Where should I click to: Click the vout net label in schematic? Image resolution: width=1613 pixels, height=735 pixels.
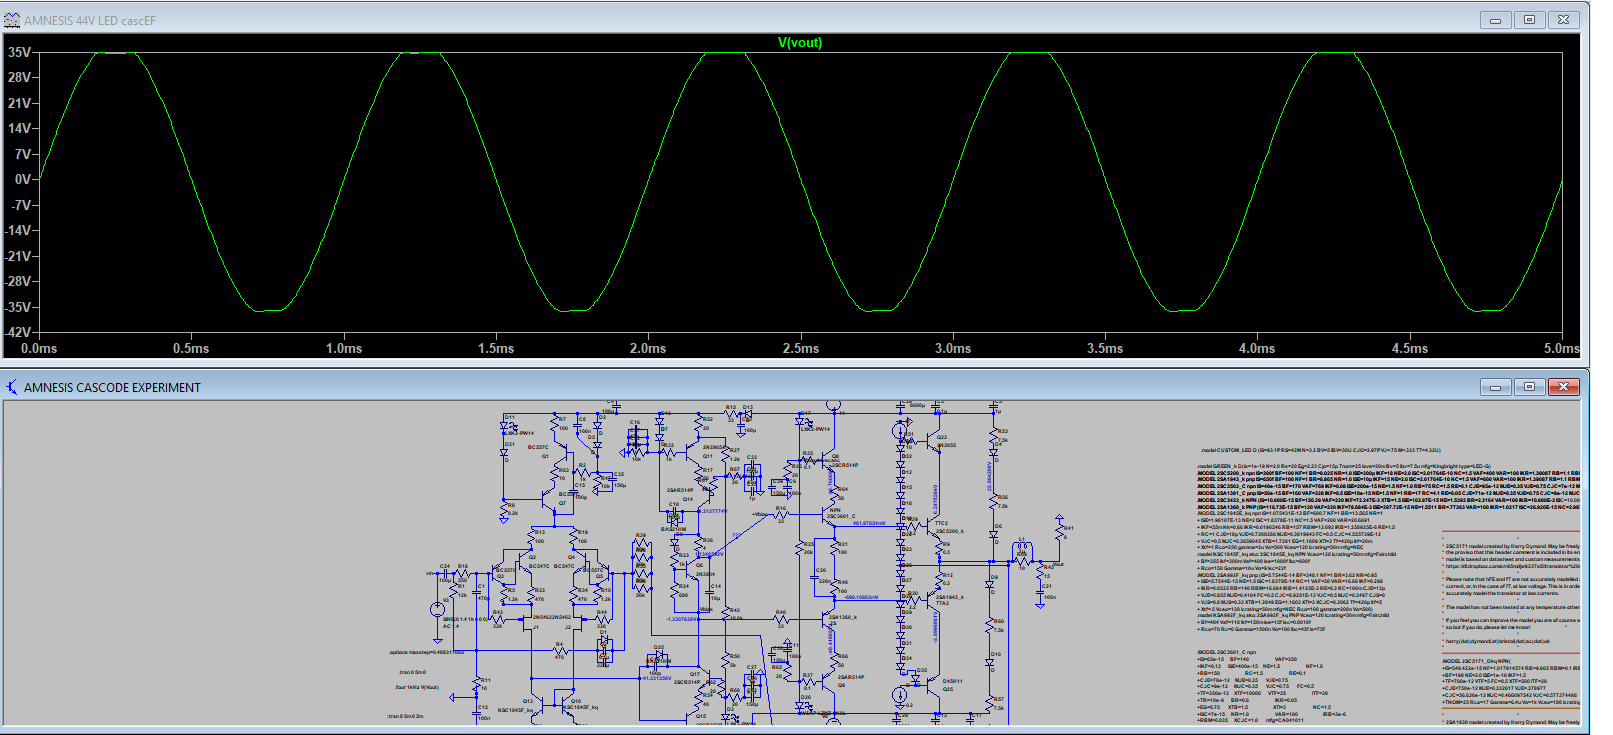[1058, 564]
